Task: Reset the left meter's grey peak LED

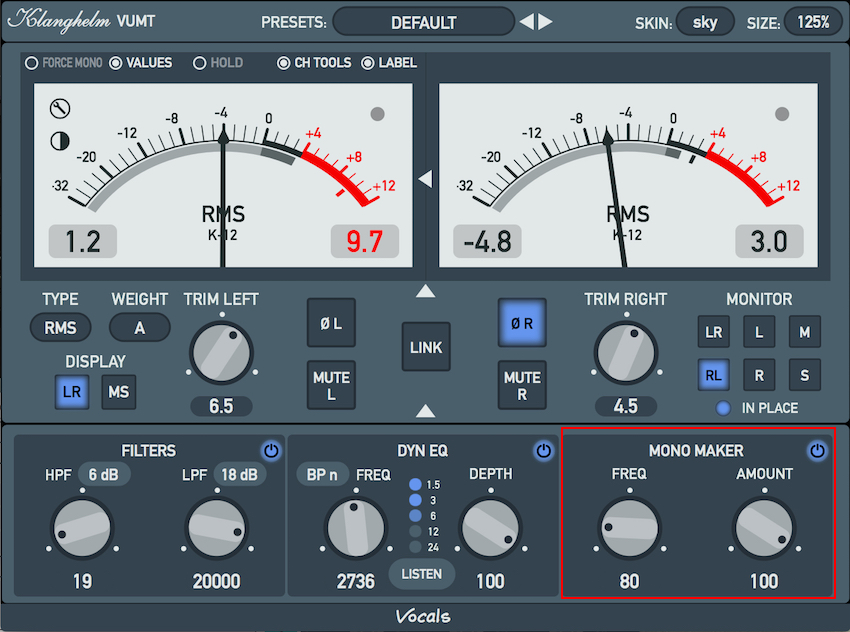Action: 377,114
